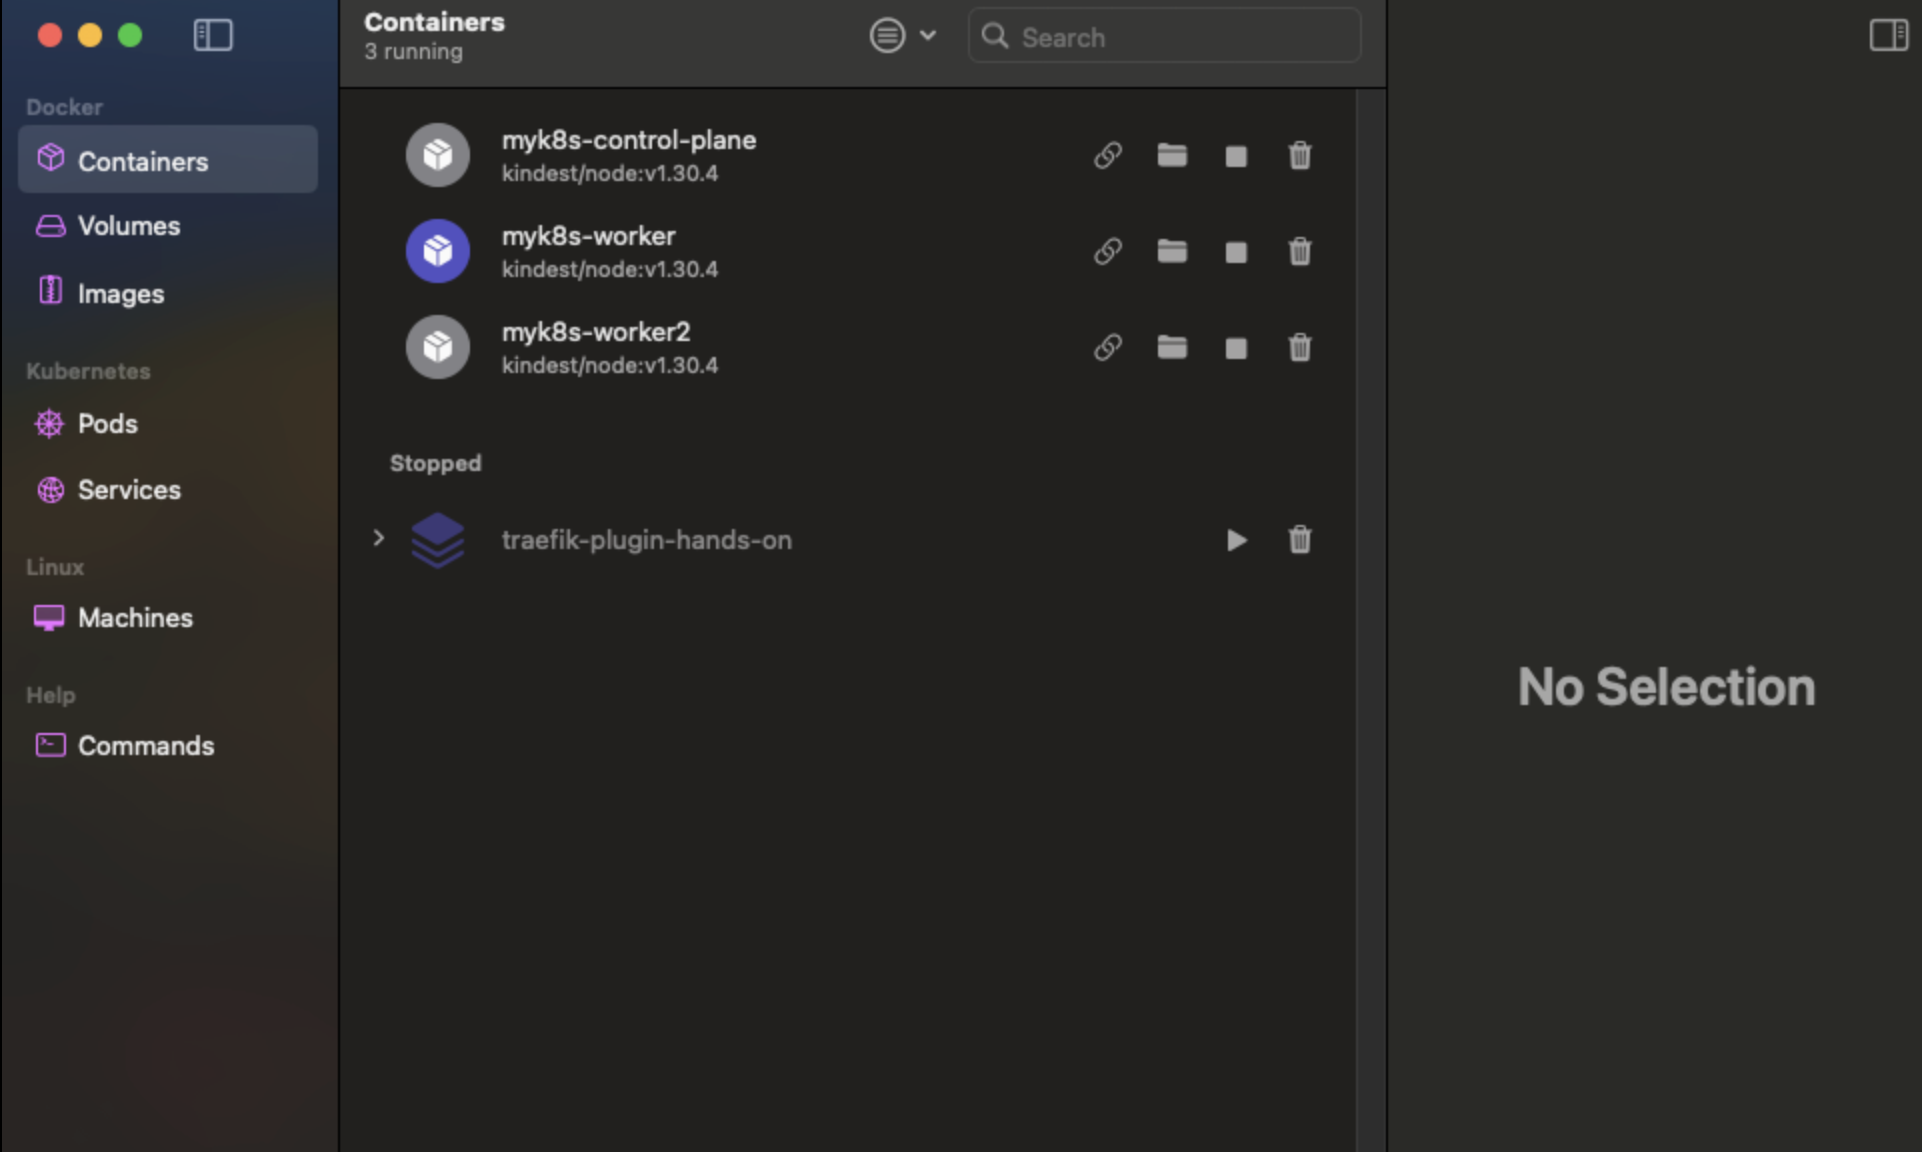Open files folder for myk8s-worker
1922x1152 pixels.
coord(1171,251)
